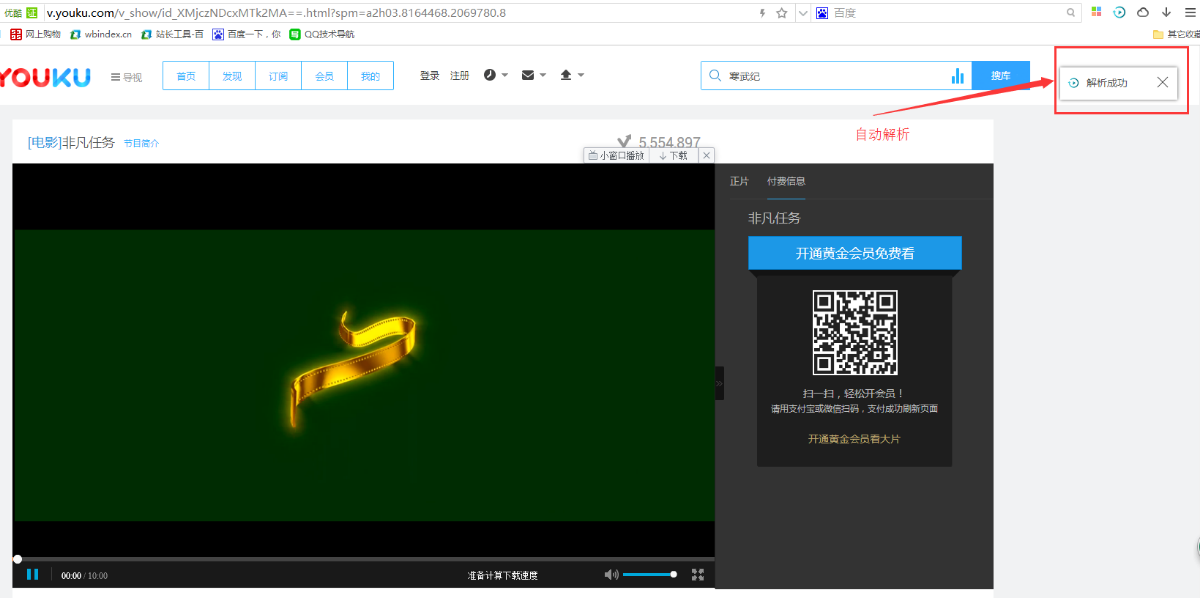This screenshot has width=1200, height=598.
Task: Go to the 首页 tab
Action: click(x=186, y=76)
